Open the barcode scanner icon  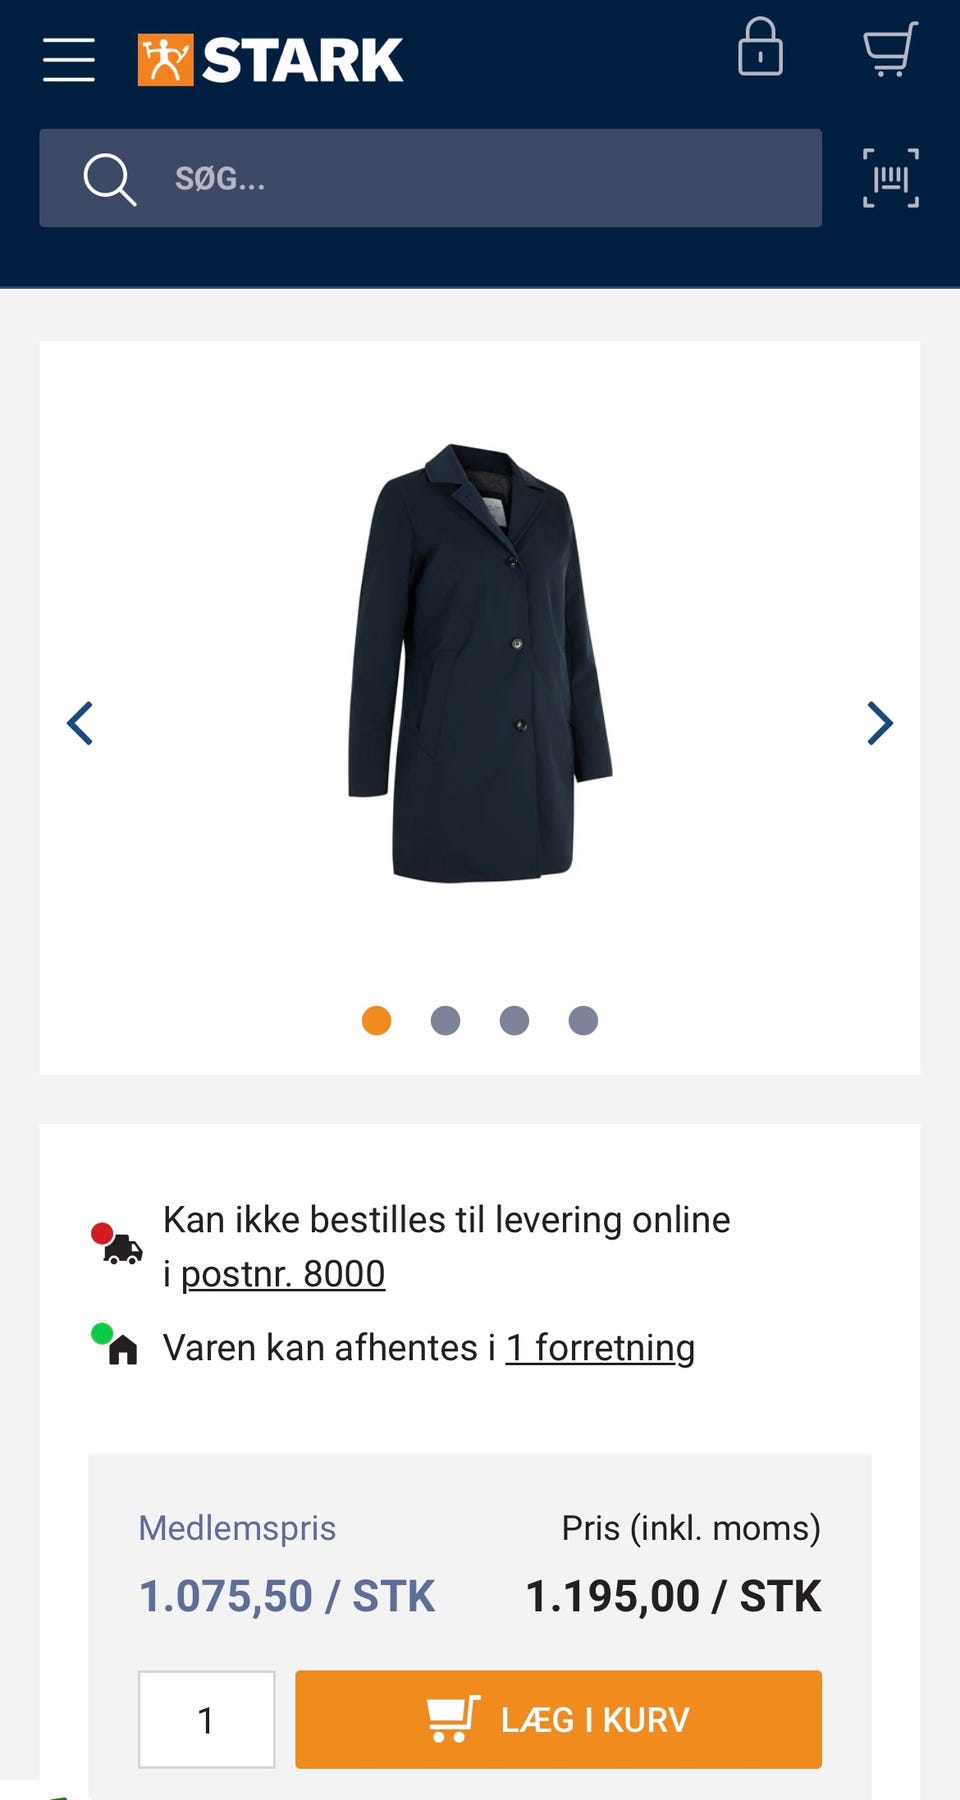tap(891, 178)
